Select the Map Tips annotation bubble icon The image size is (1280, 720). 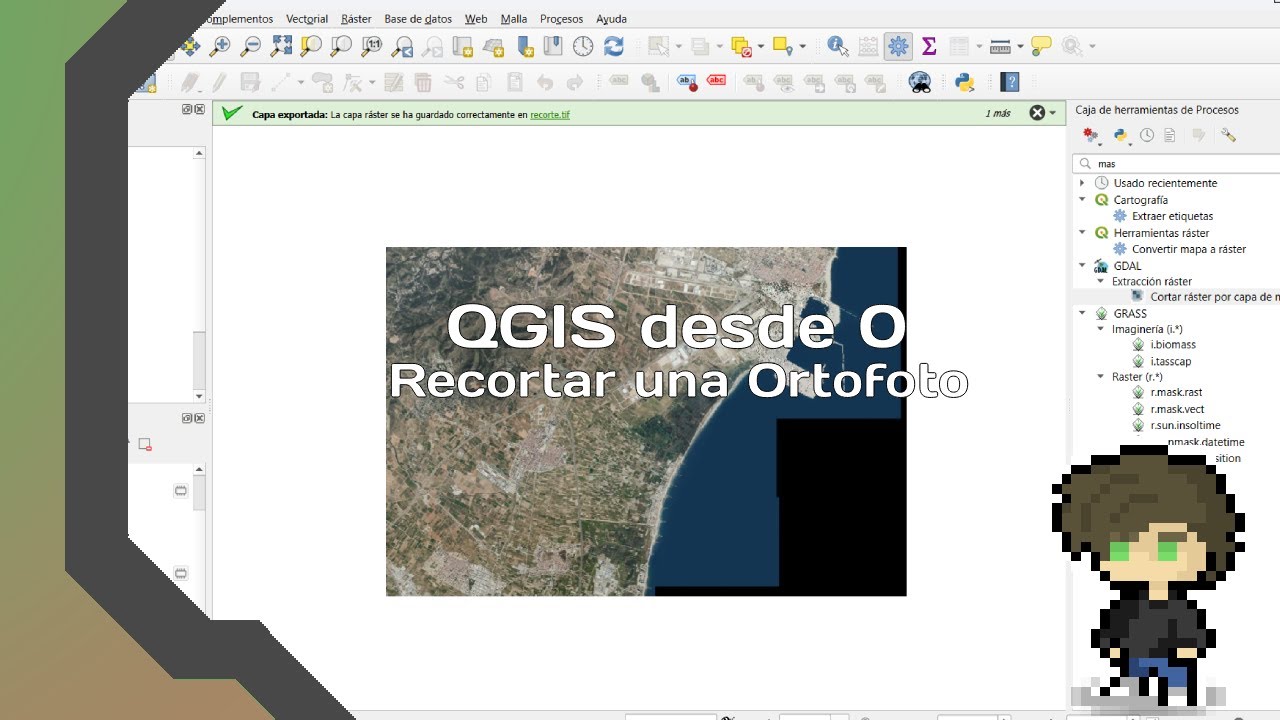(1041, 46)
